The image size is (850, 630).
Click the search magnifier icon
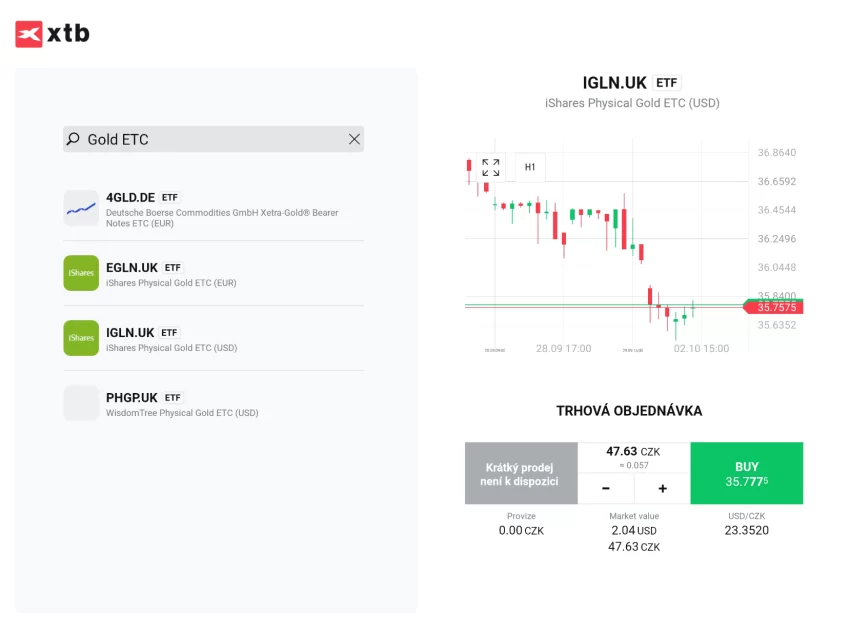[x=73, y=139]
